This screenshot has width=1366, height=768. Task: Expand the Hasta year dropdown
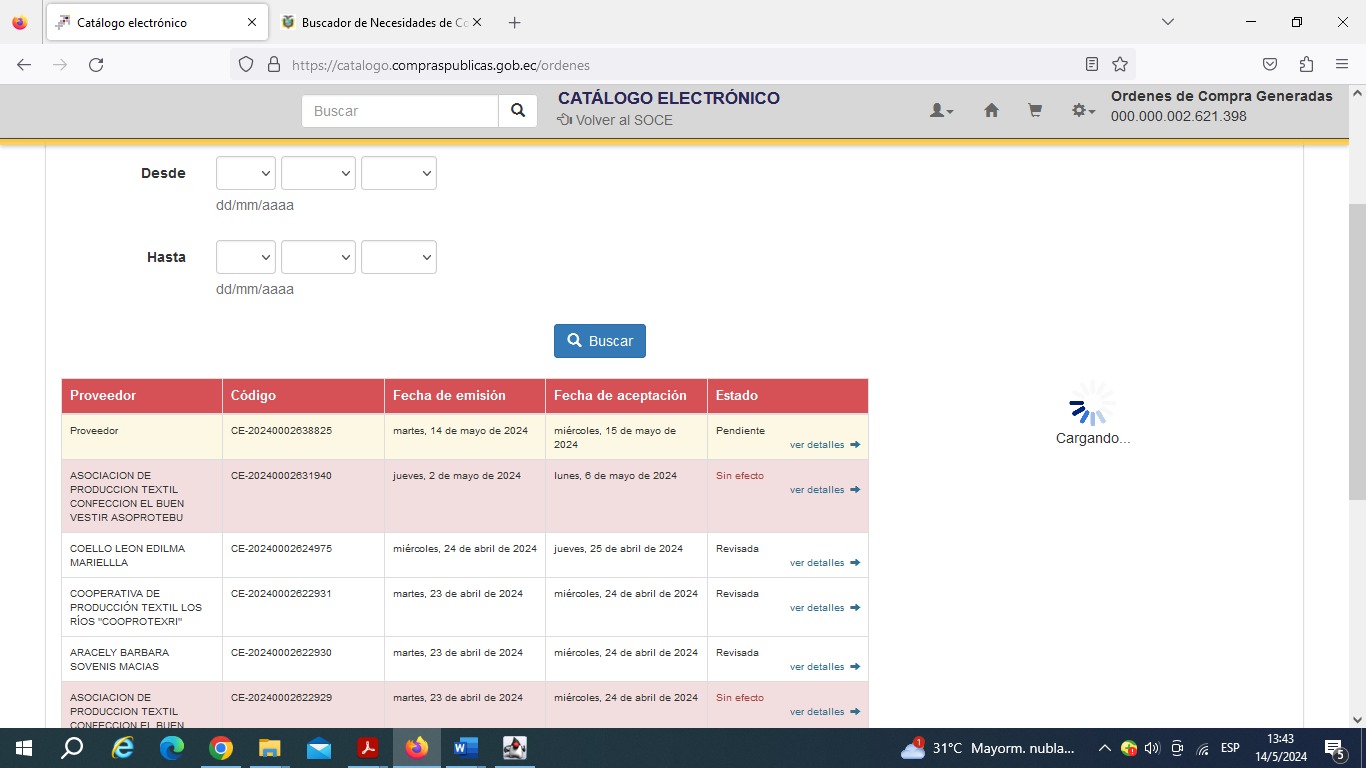pyautogui.click(x=398, y=257)
